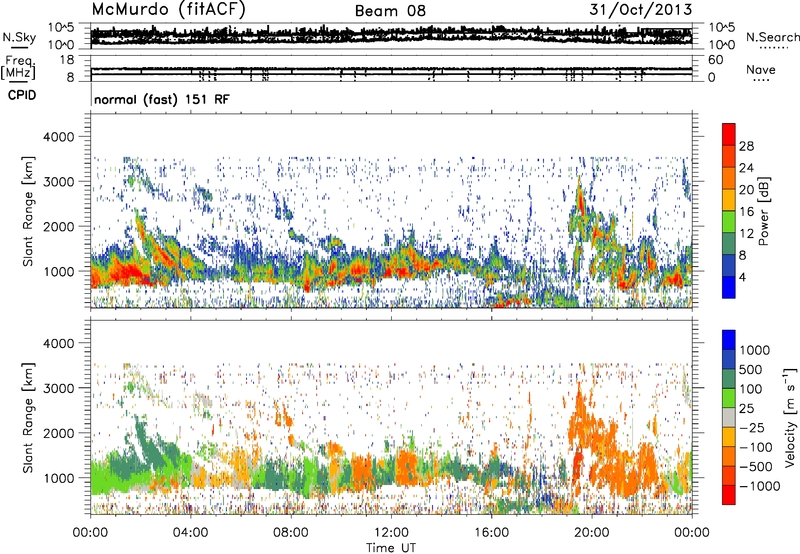The height and width of the screenshot is (554, 800).
Task: Pick the light green segment of the power color bar
Action: point(729,221)
